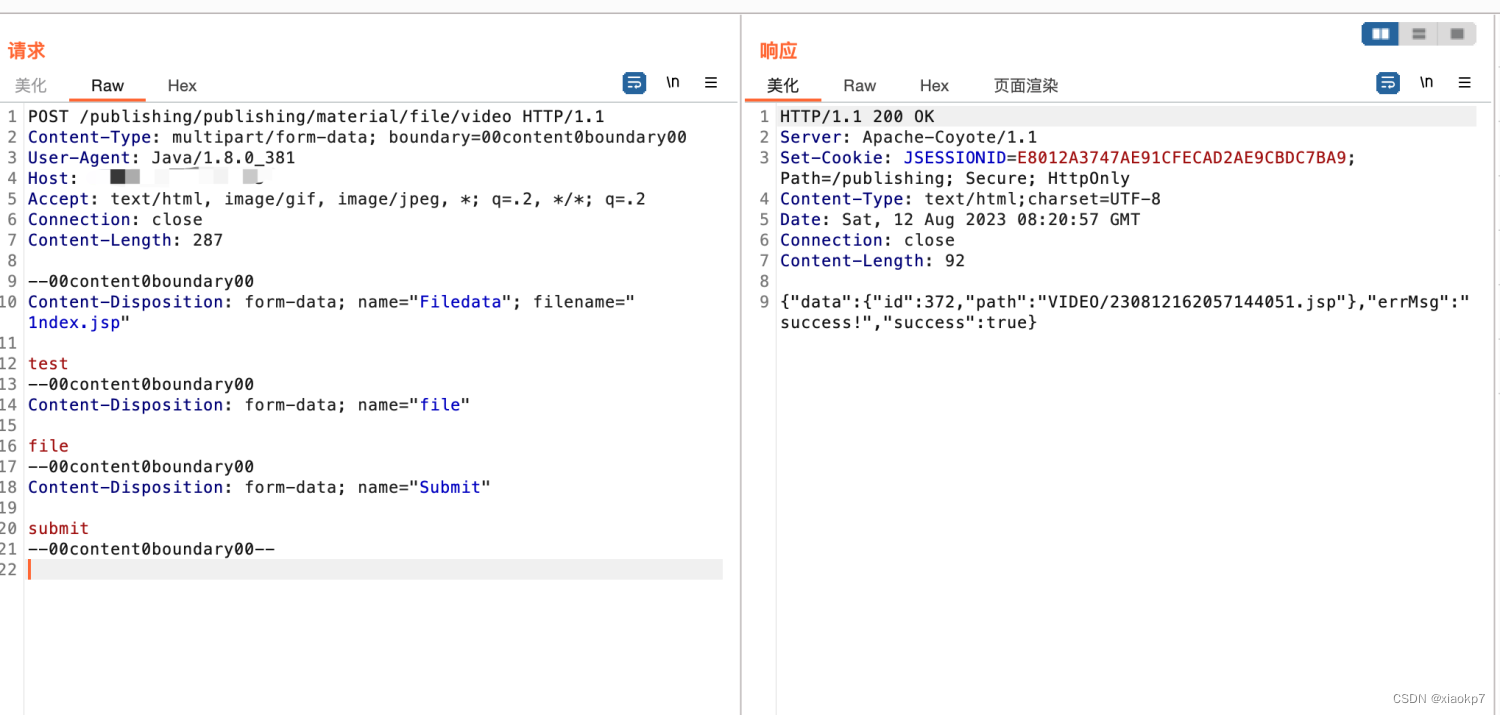Select the request 美化 tab

pos(31,86)
